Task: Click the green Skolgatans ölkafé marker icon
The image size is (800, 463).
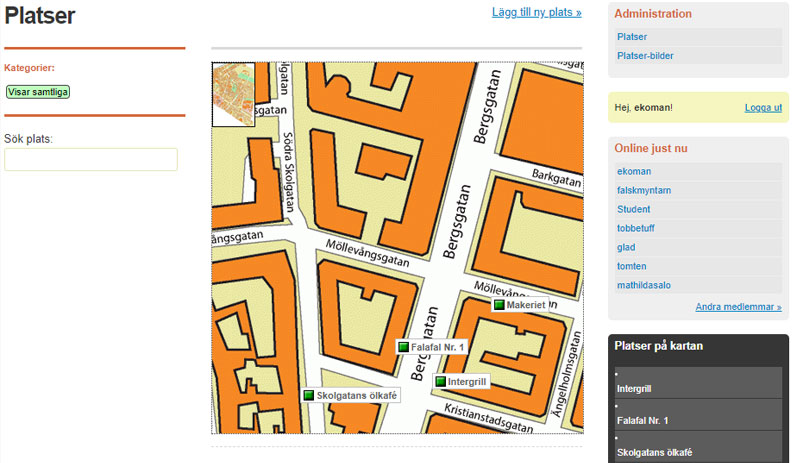Action: (x=309, y=396)
